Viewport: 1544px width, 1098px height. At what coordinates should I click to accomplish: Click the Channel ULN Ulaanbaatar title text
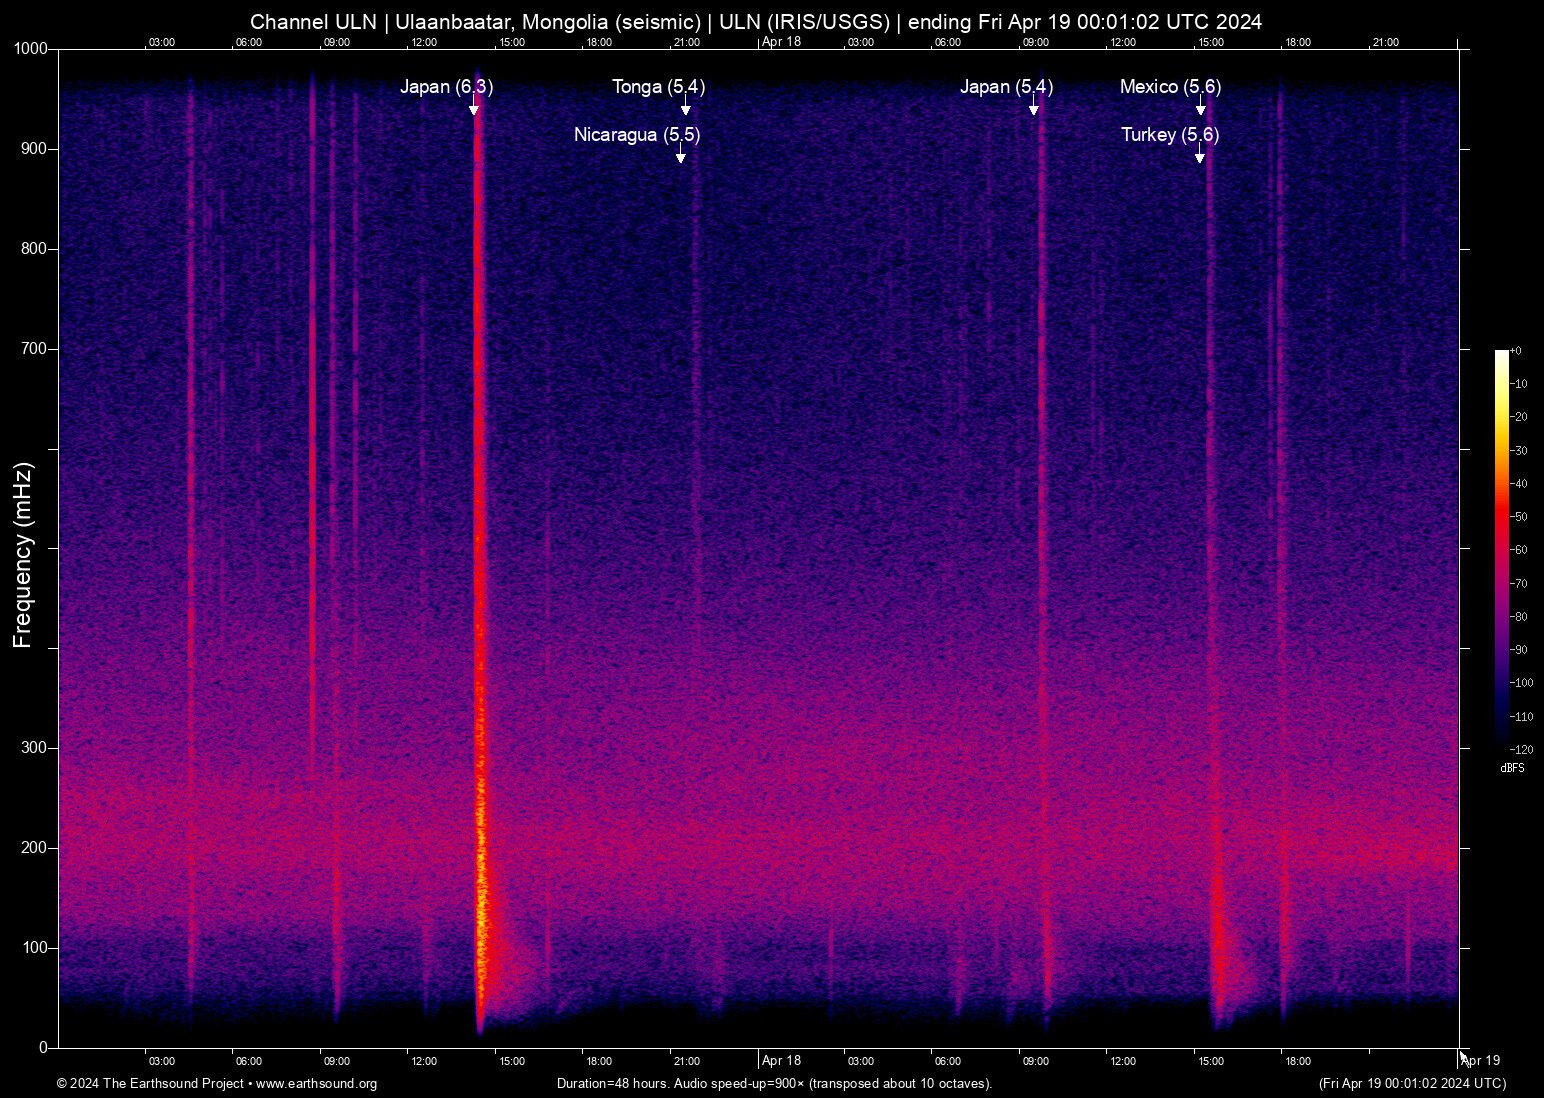pyautogui.click(x=756, y=22)
